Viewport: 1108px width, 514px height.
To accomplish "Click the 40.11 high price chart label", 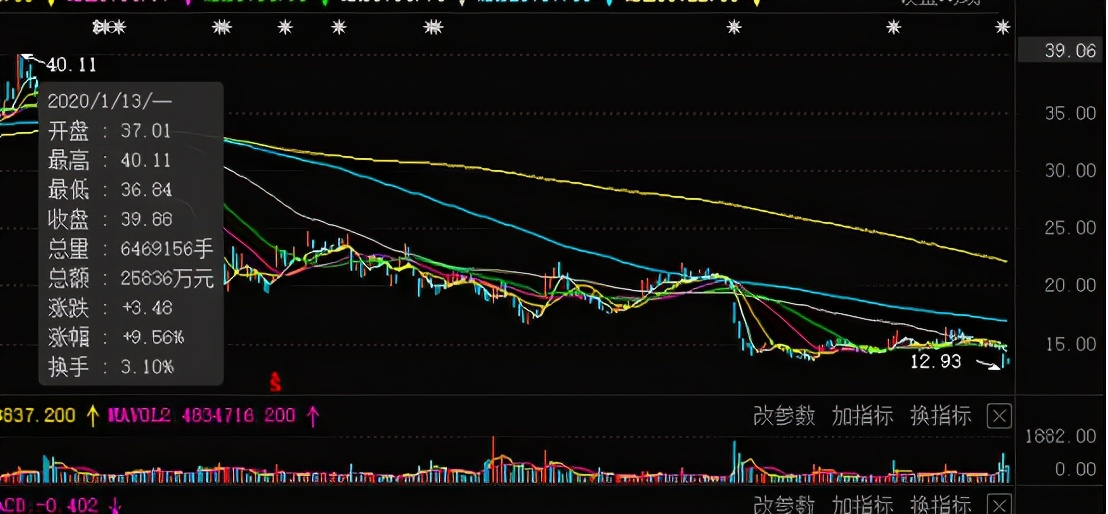I will click(x=71, y=66).
